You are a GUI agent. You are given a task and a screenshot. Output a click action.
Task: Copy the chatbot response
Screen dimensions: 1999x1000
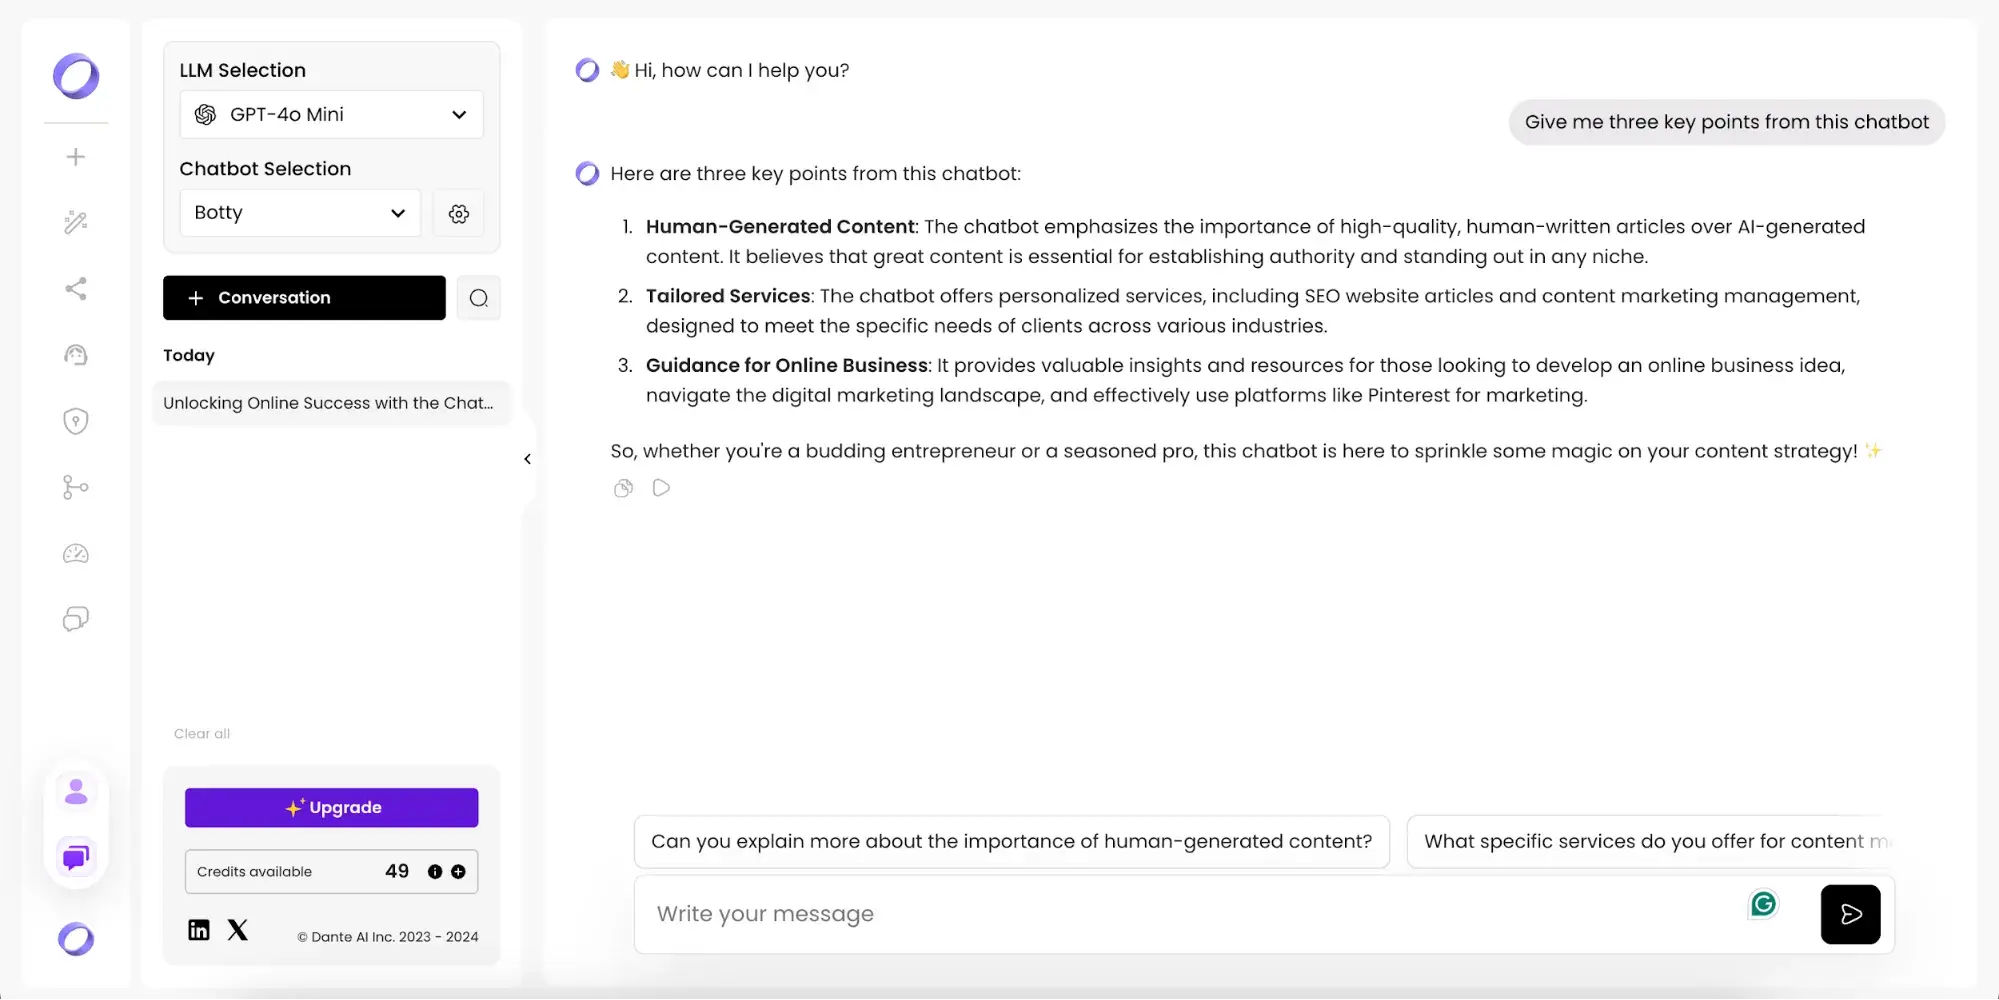[x=623, y=488]
